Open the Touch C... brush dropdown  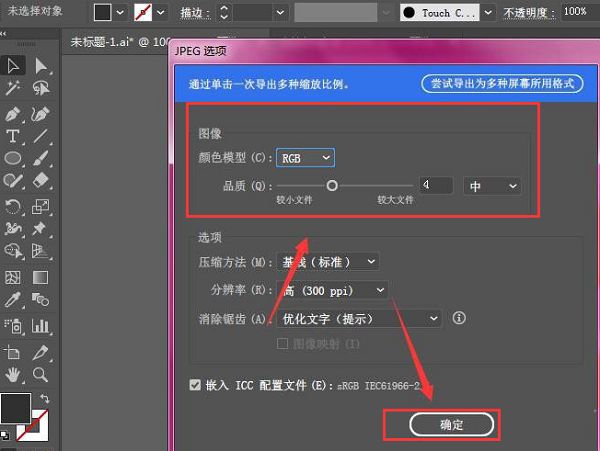(488, 13)
